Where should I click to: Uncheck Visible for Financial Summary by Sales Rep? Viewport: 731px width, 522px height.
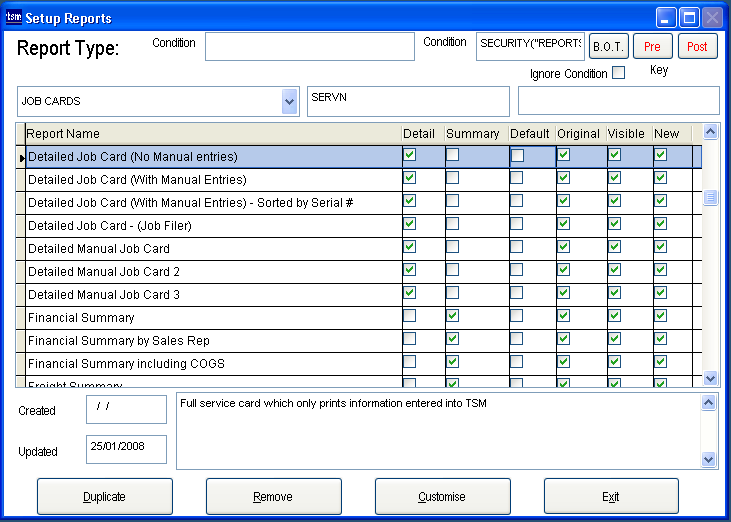tap(614, 340)
